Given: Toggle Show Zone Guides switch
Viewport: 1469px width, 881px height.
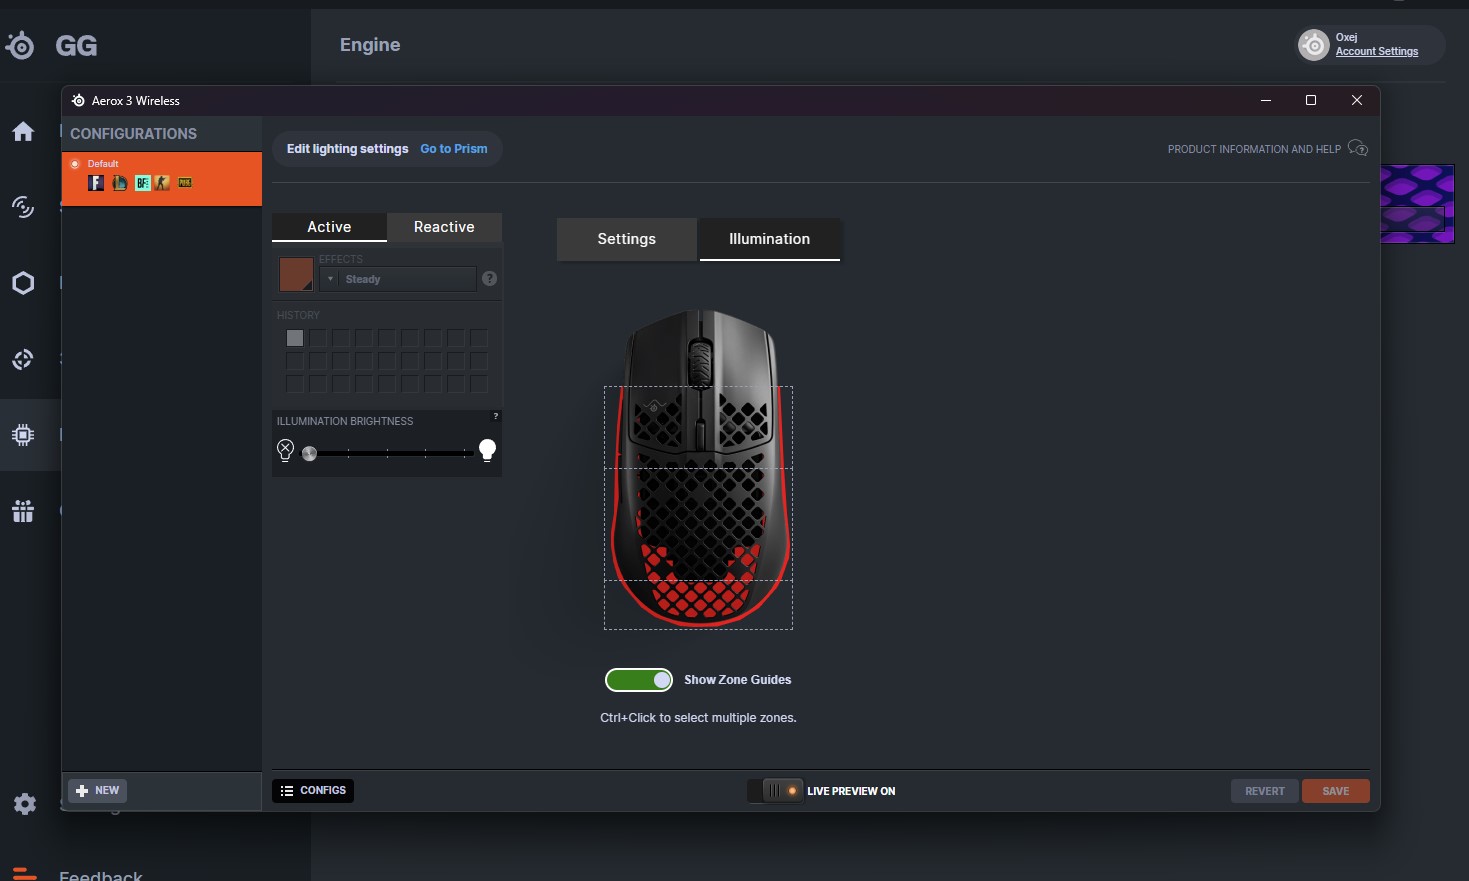Looking at the screenshot, I should [x=639, y=680].
